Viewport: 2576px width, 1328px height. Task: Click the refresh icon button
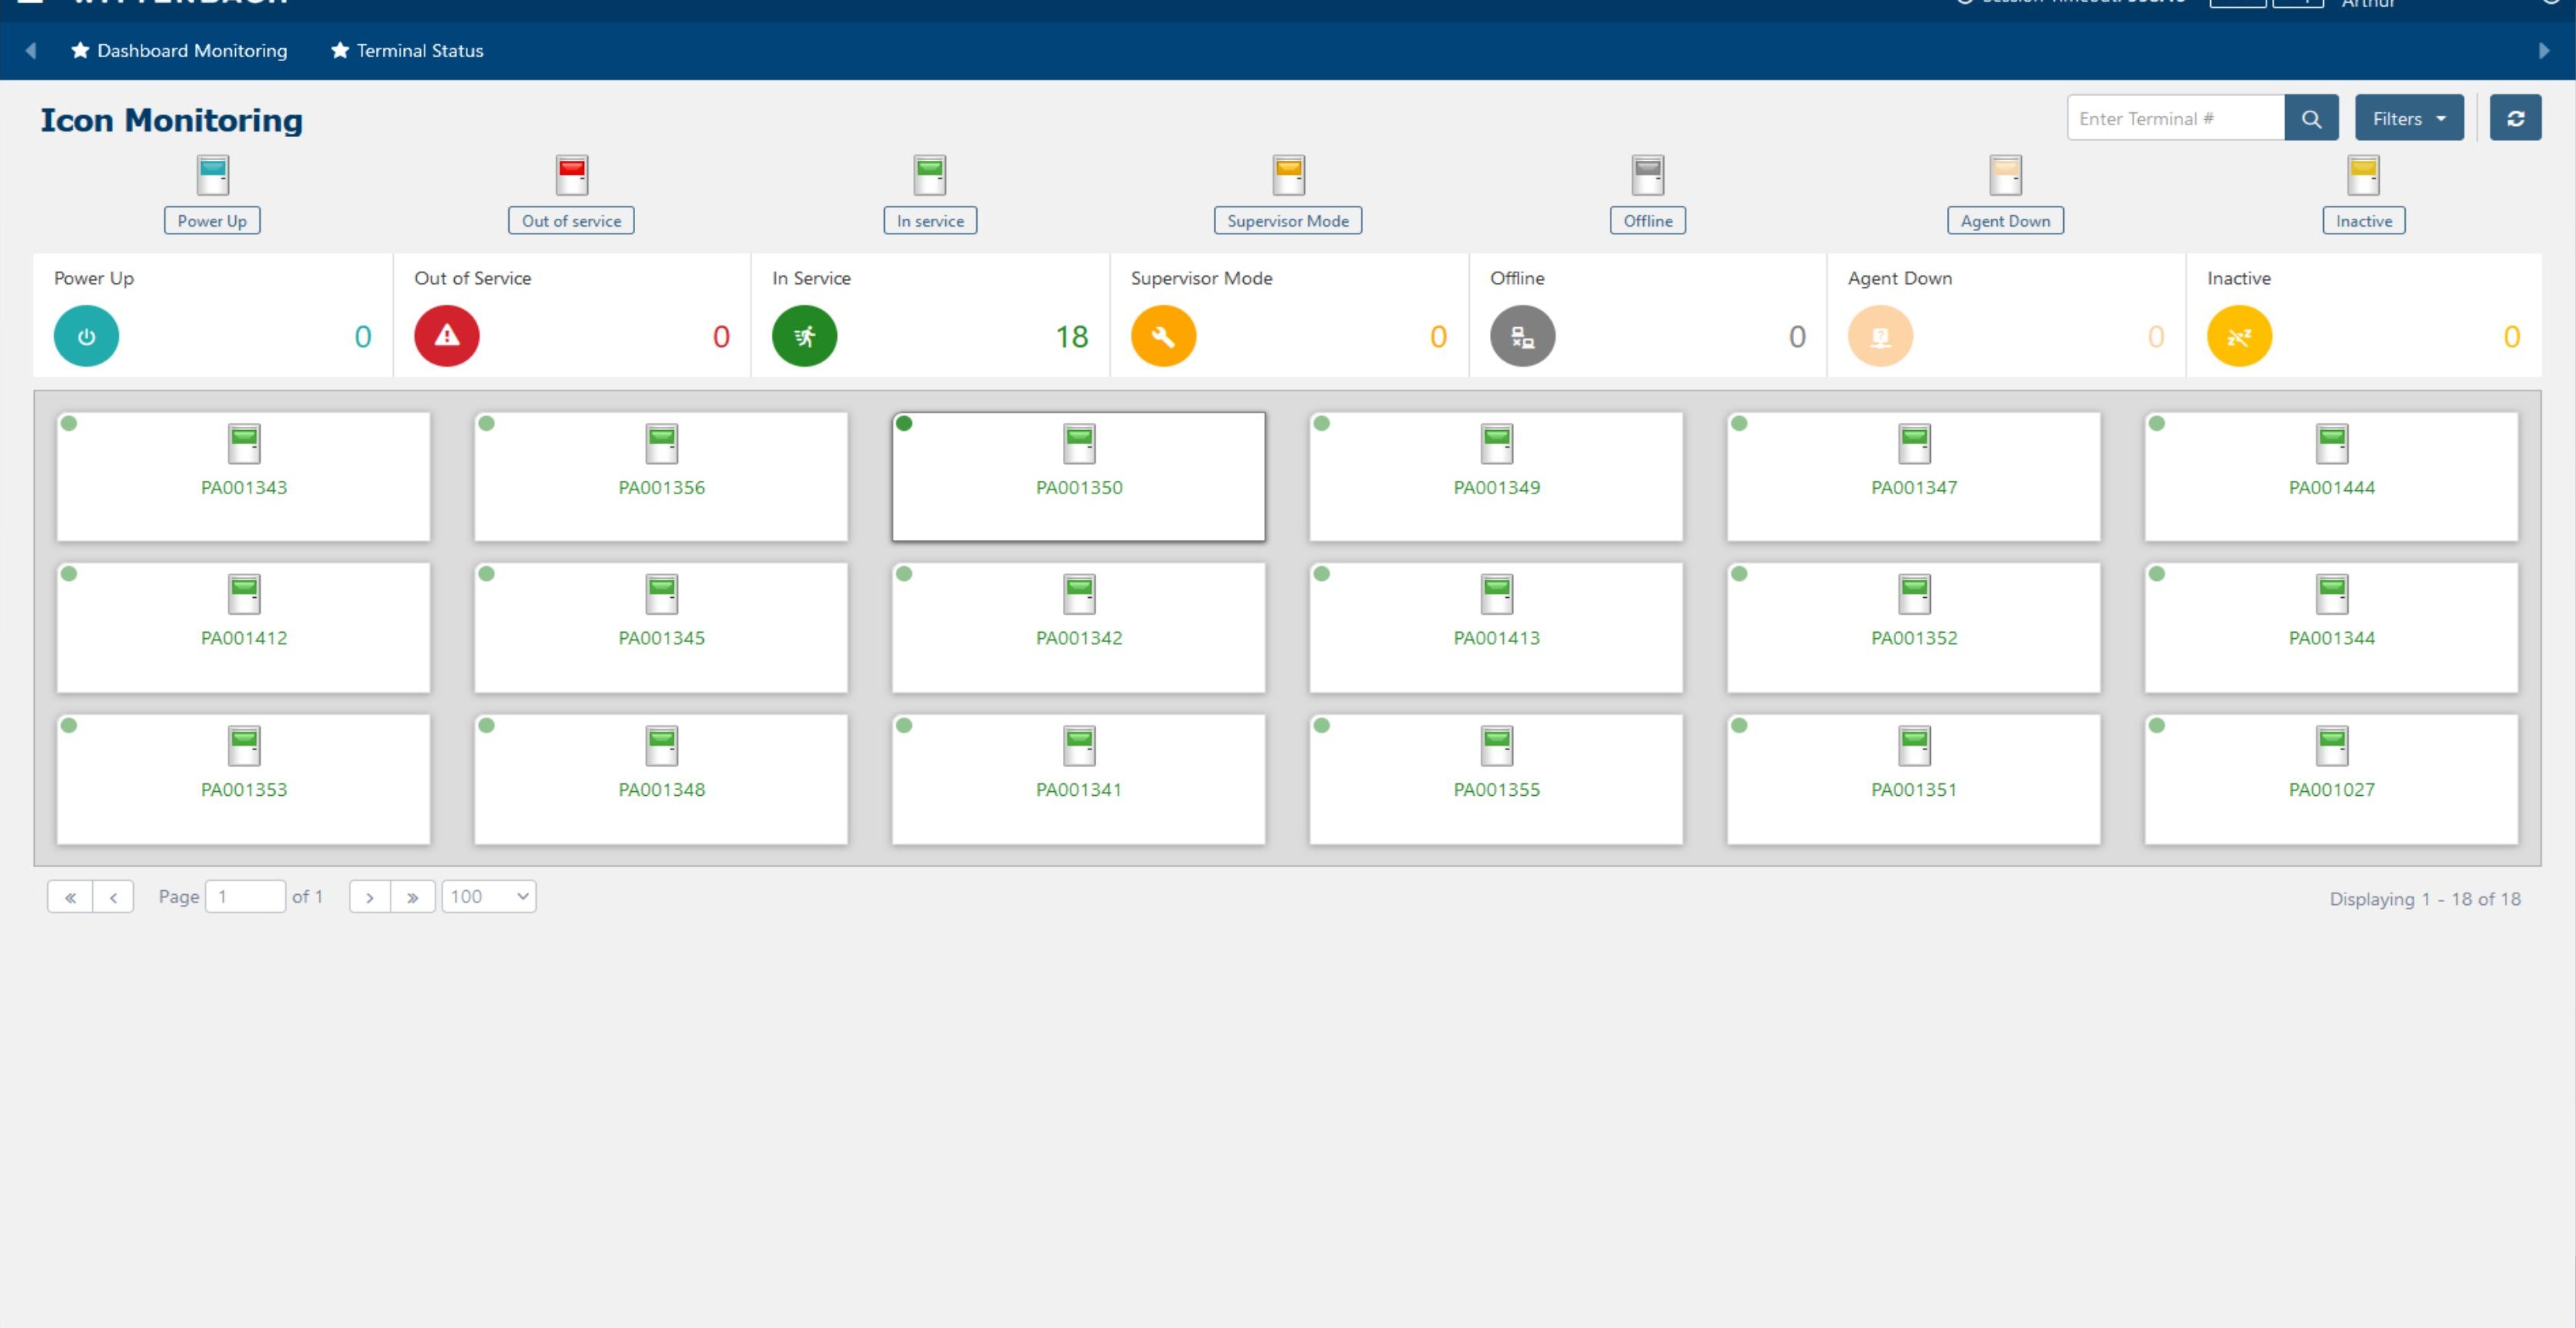(2515, 119)
